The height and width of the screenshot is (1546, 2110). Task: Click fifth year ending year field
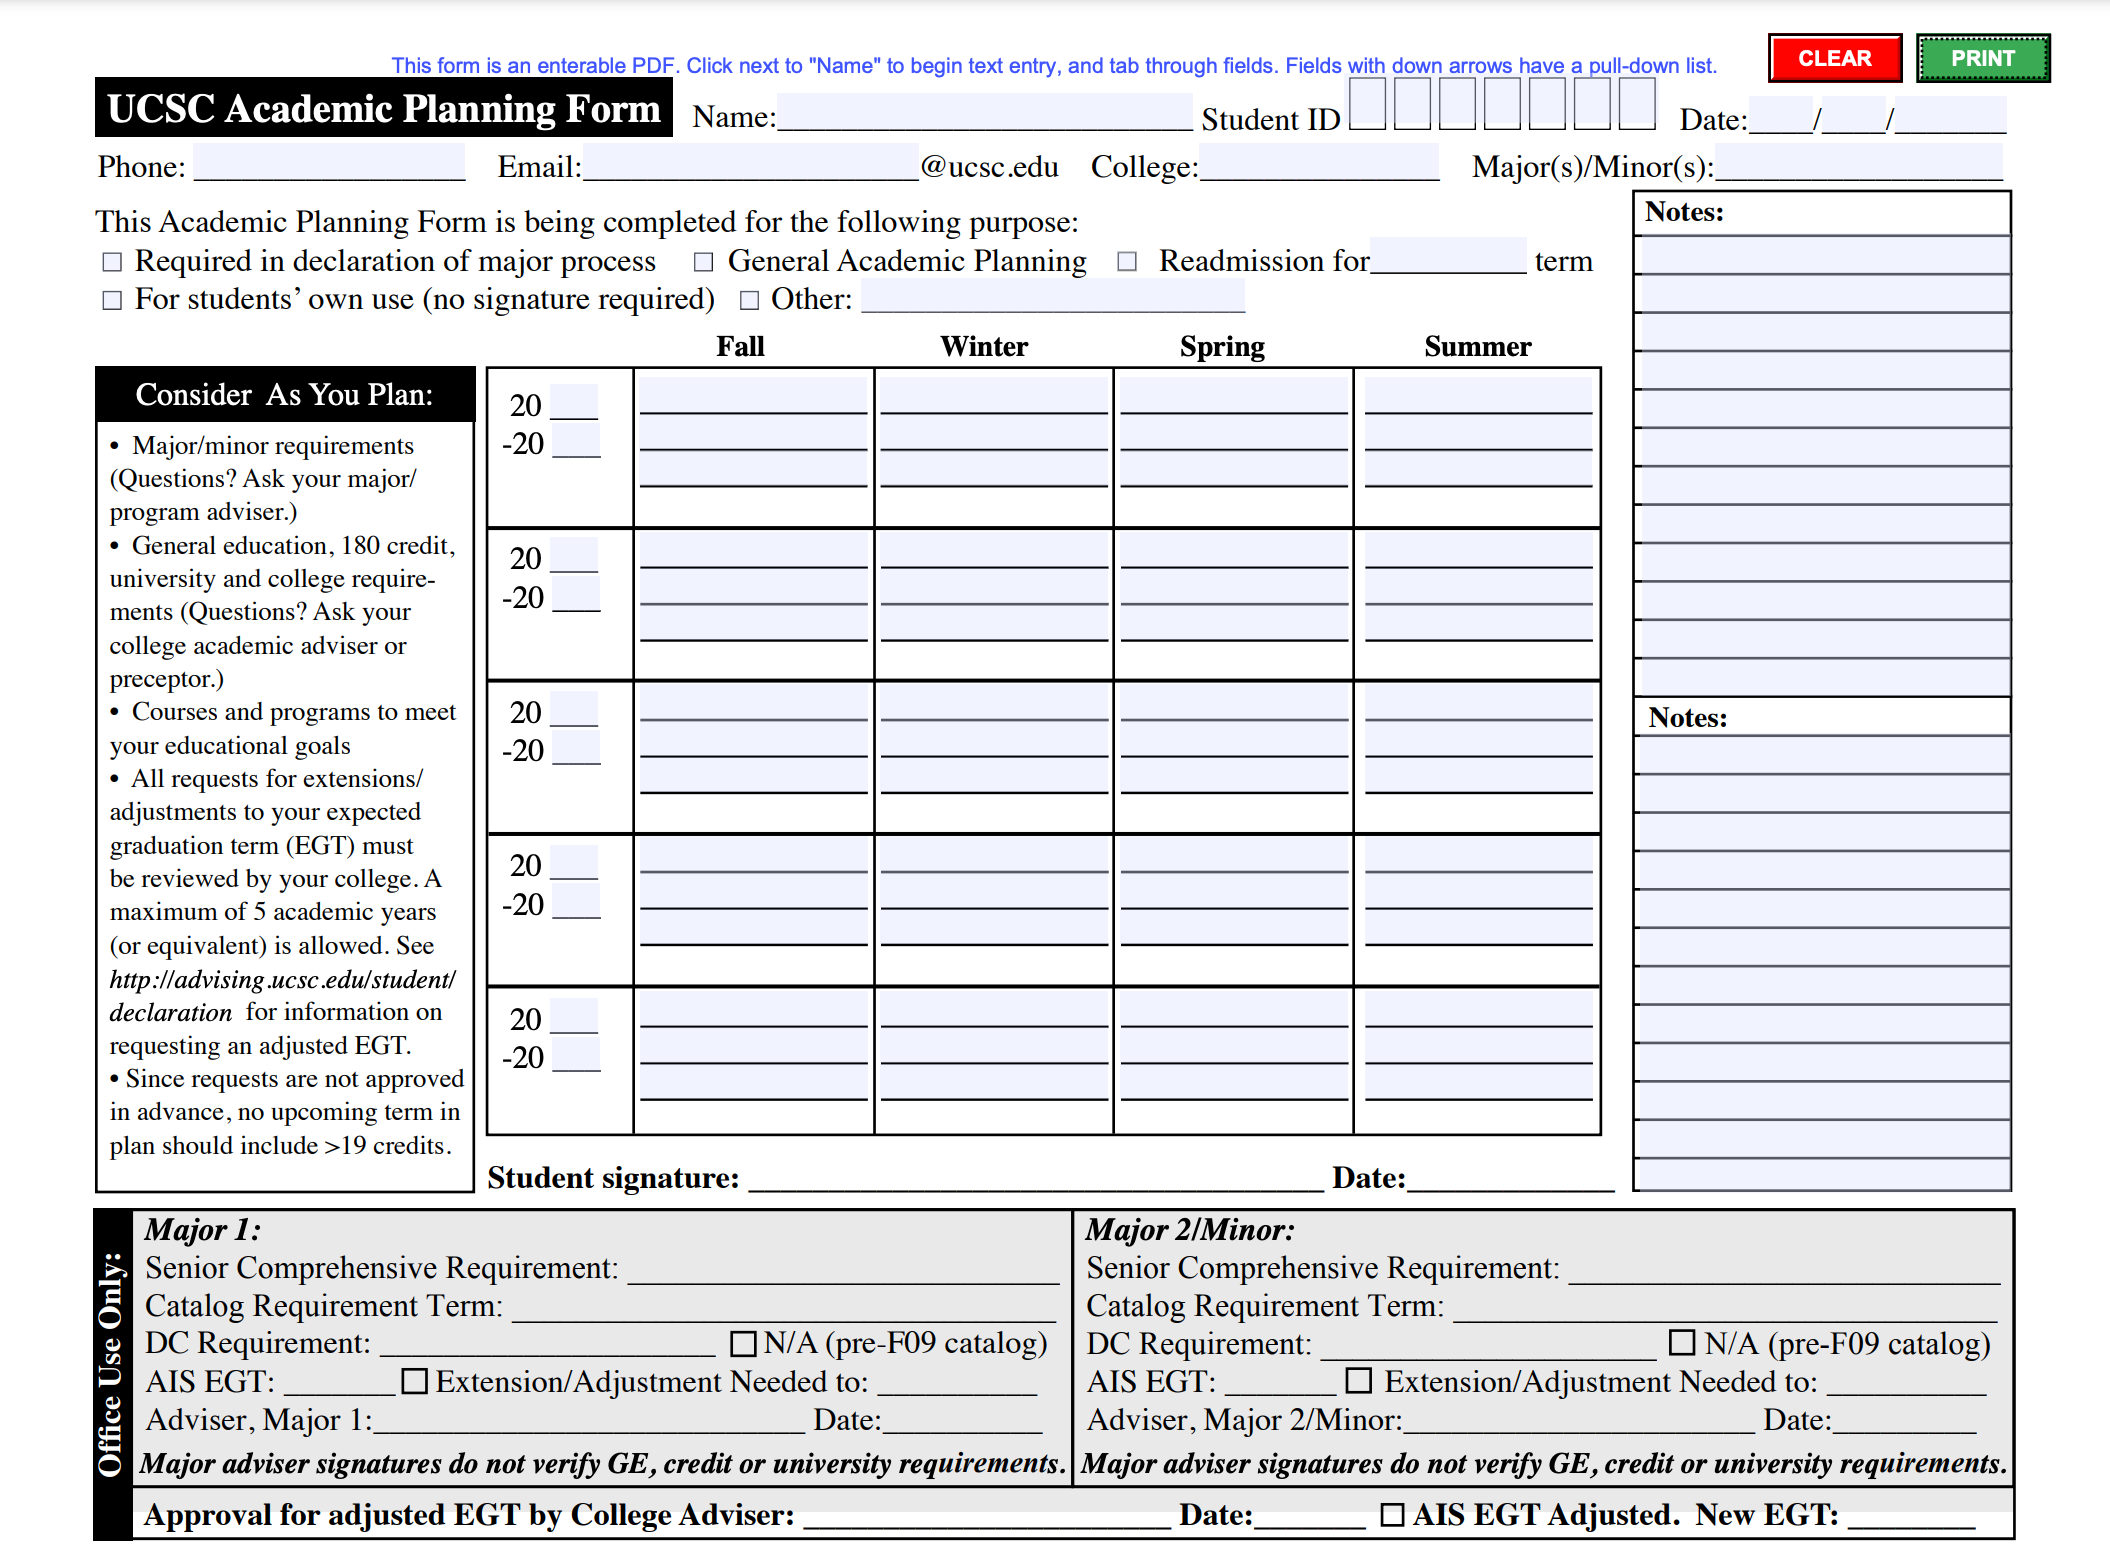576,1054
